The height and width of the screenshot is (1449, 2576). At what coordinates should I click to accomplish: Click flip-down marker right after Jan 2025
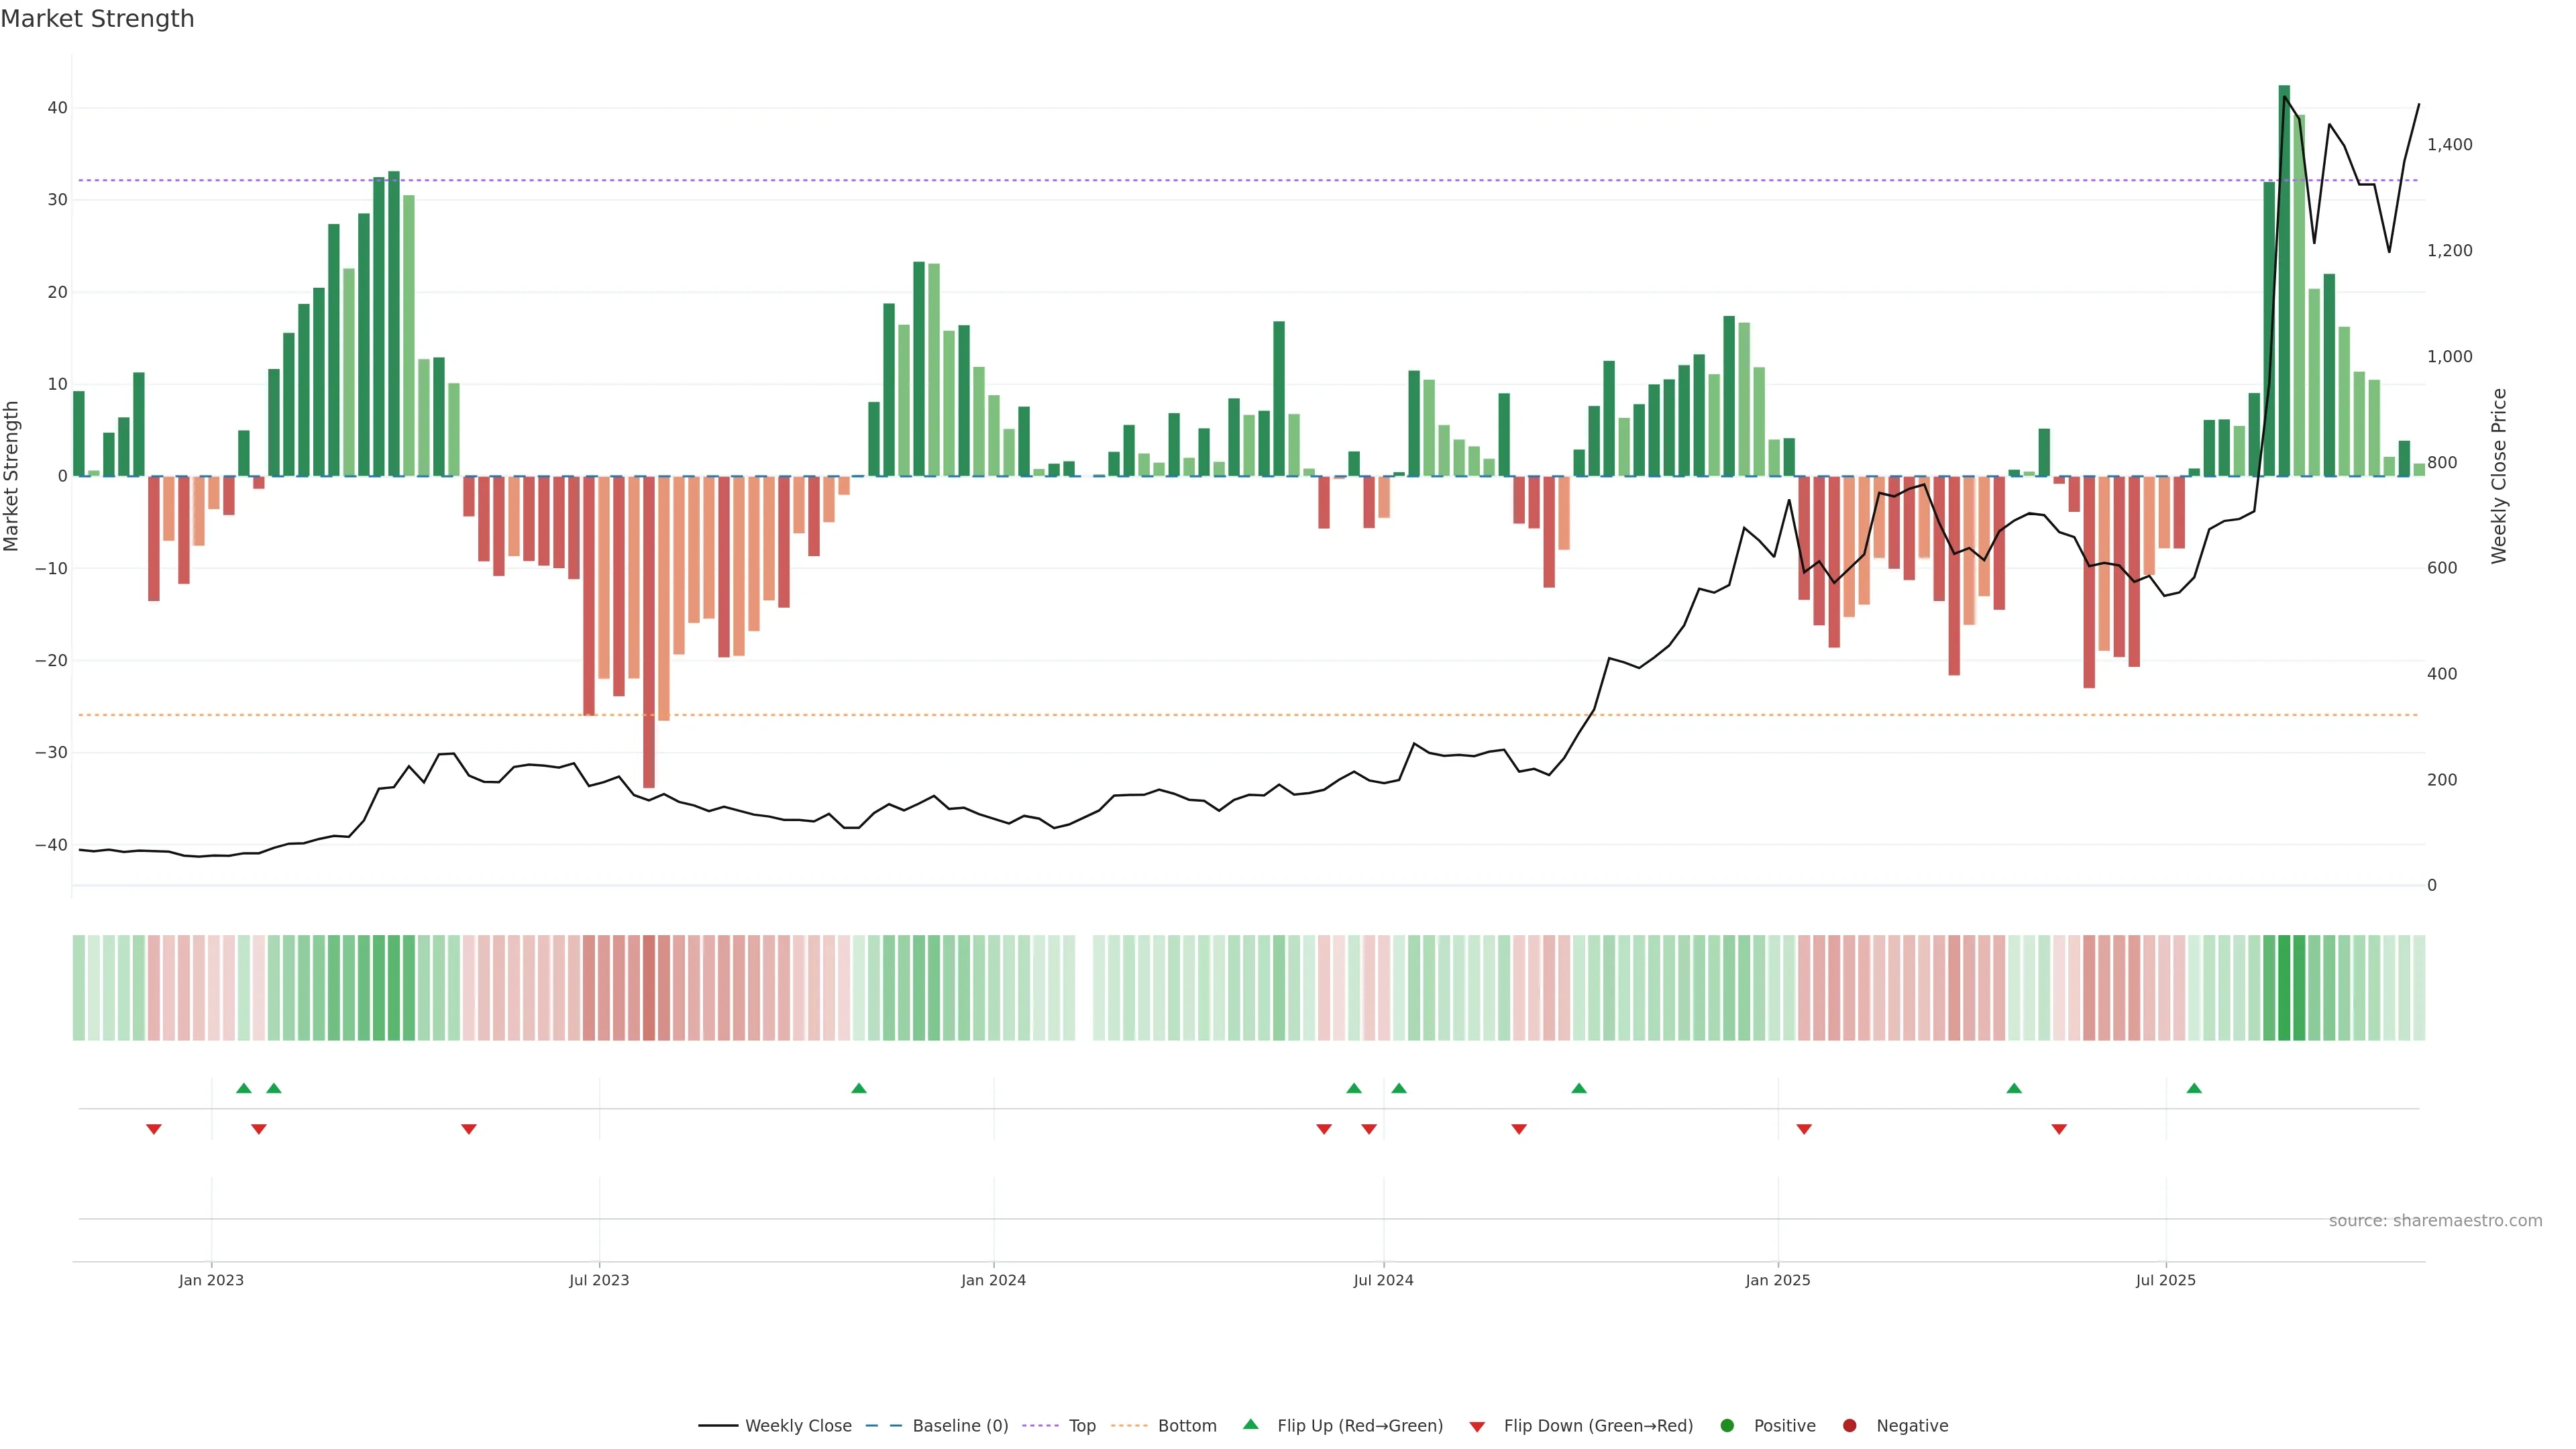[1804, 1129]
